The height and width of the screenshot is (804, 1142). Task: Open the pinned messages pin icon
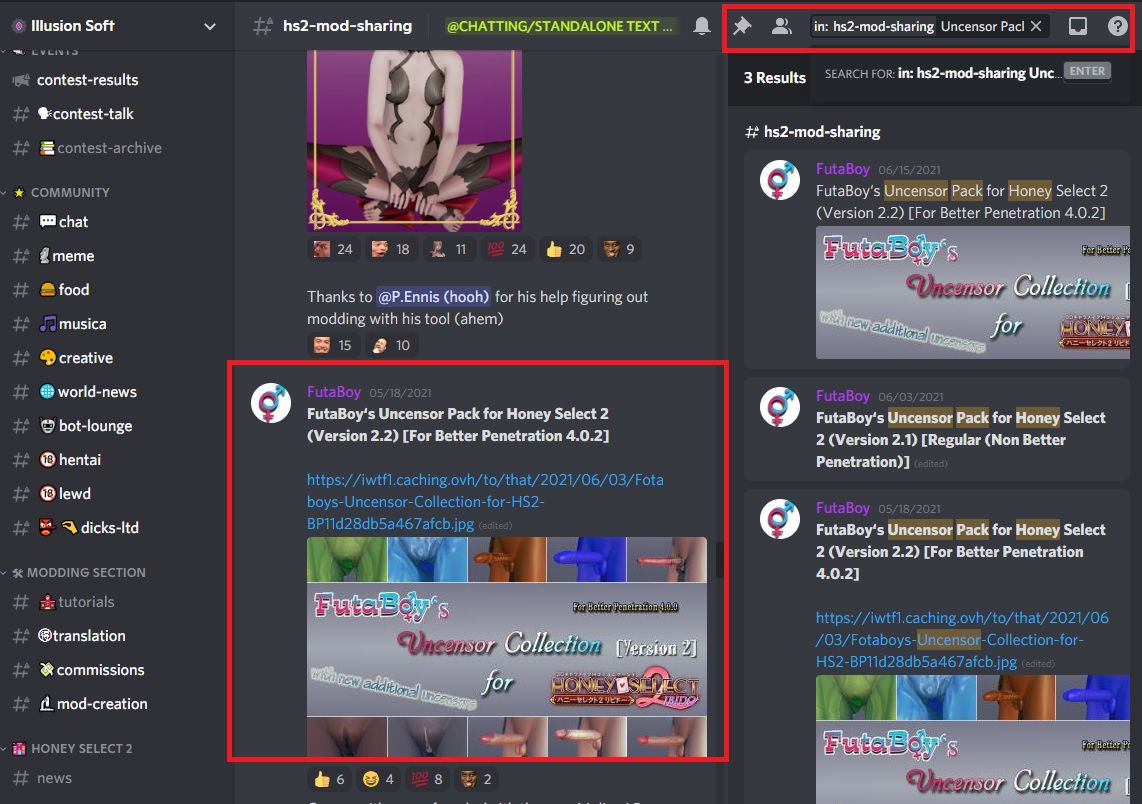tap(742, 26)
